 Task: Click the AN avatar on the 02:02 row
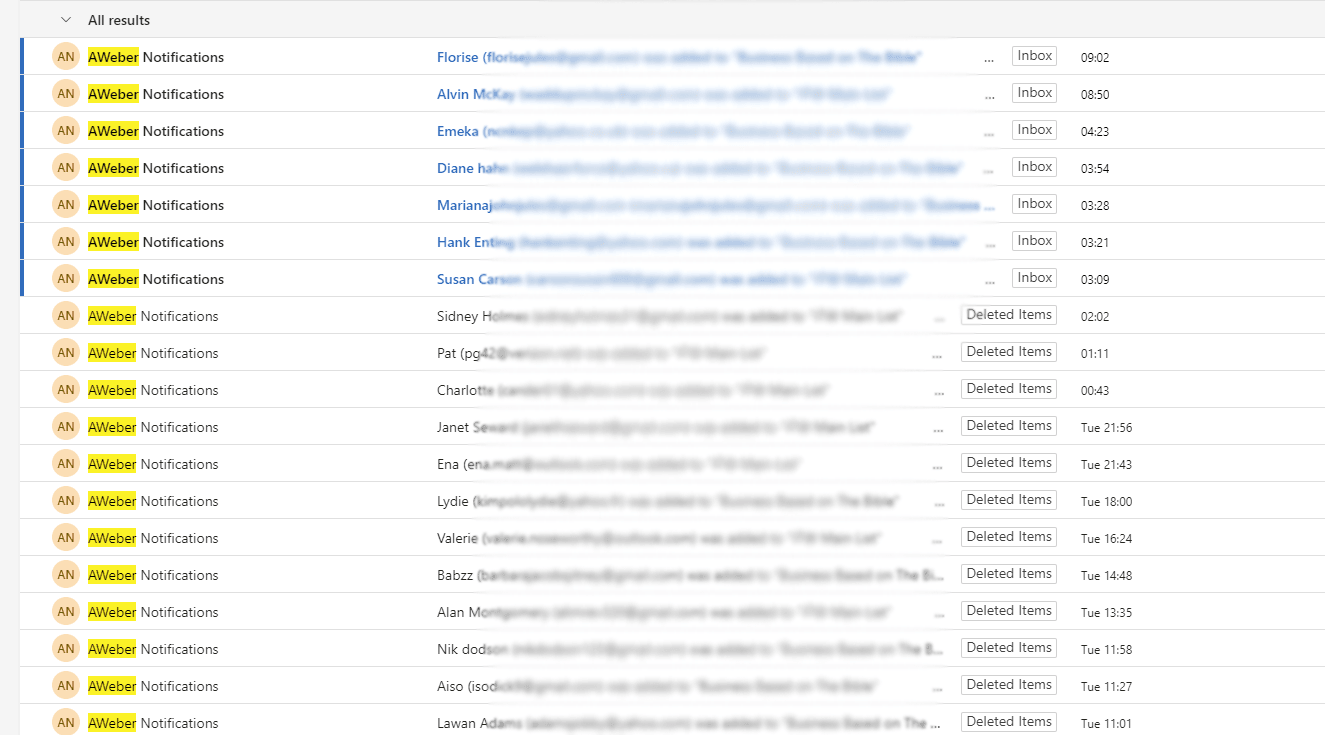(x=66, y=316)
